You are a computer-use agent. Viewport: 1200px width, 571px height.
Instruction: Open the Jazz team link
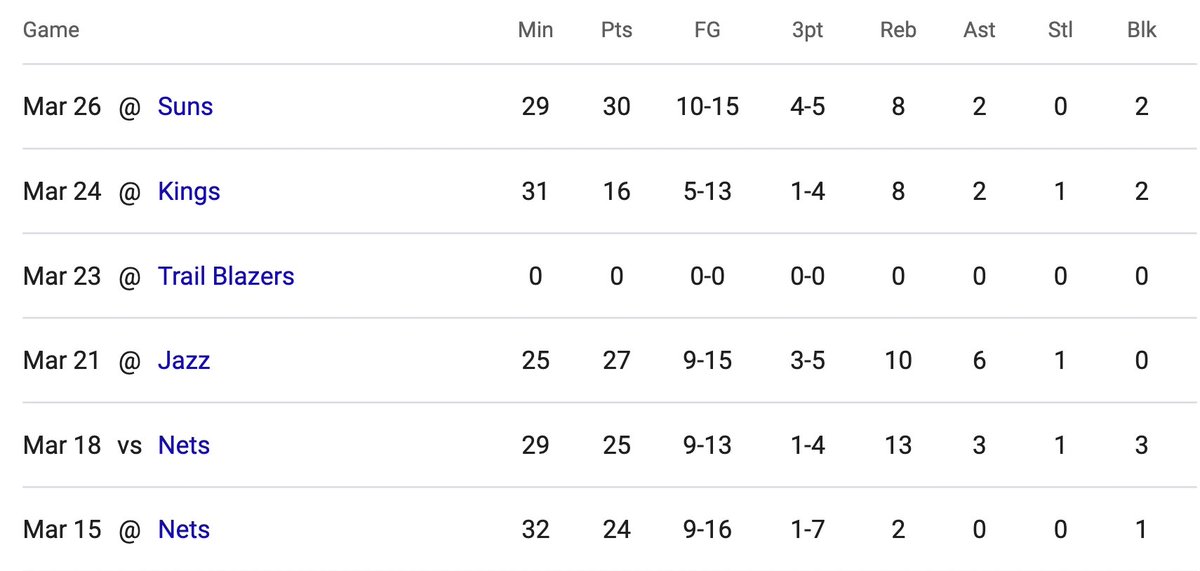pyautogui.click(x=184, y=360)
